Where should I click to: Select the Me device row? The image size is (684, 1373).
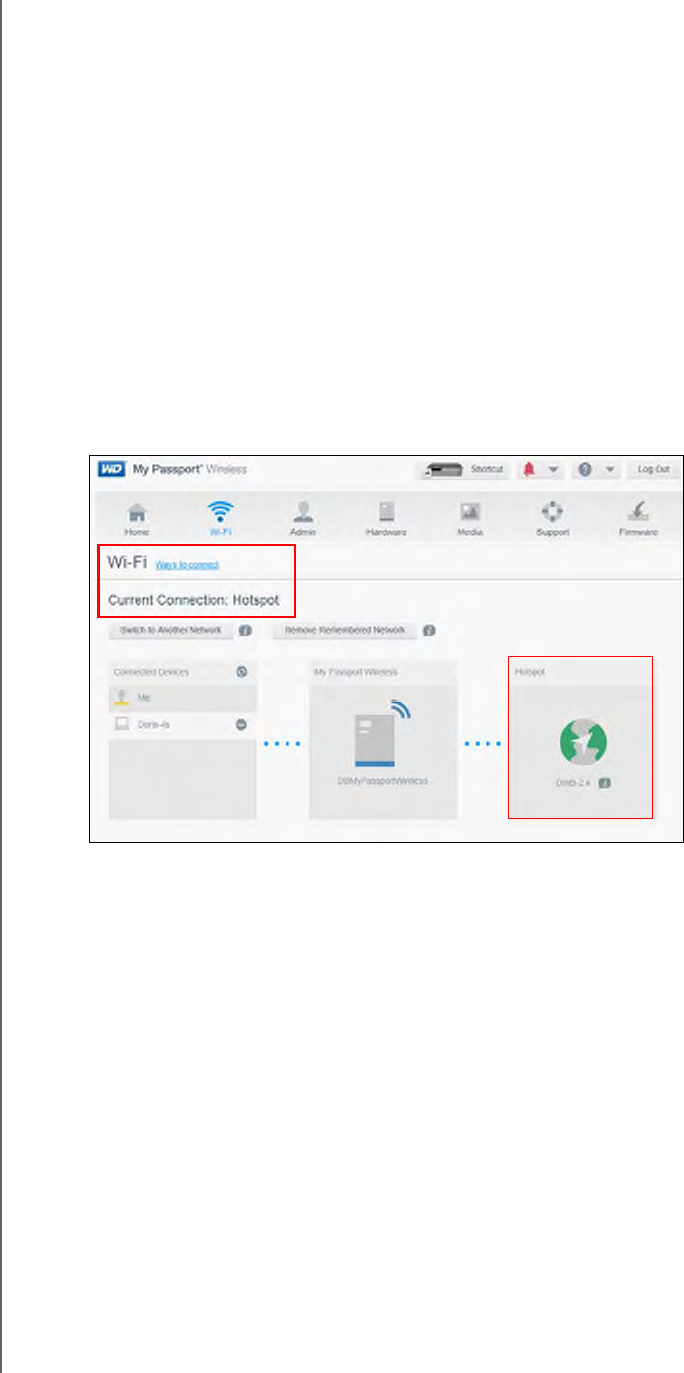pos(182,698)
